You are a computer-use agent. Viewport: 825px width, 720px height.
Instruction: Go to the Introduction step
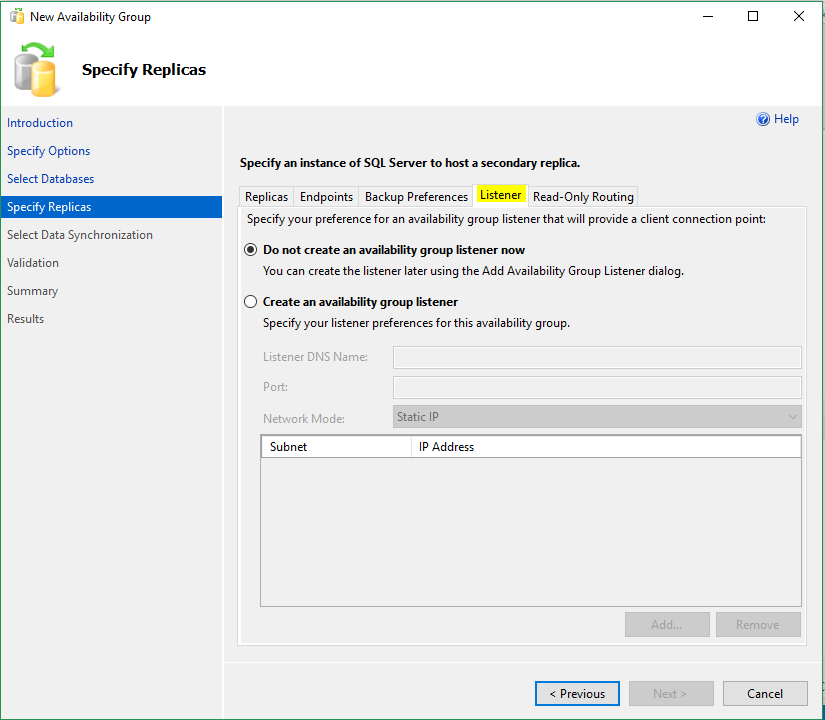pyautogui.click(x=40, y=122)
